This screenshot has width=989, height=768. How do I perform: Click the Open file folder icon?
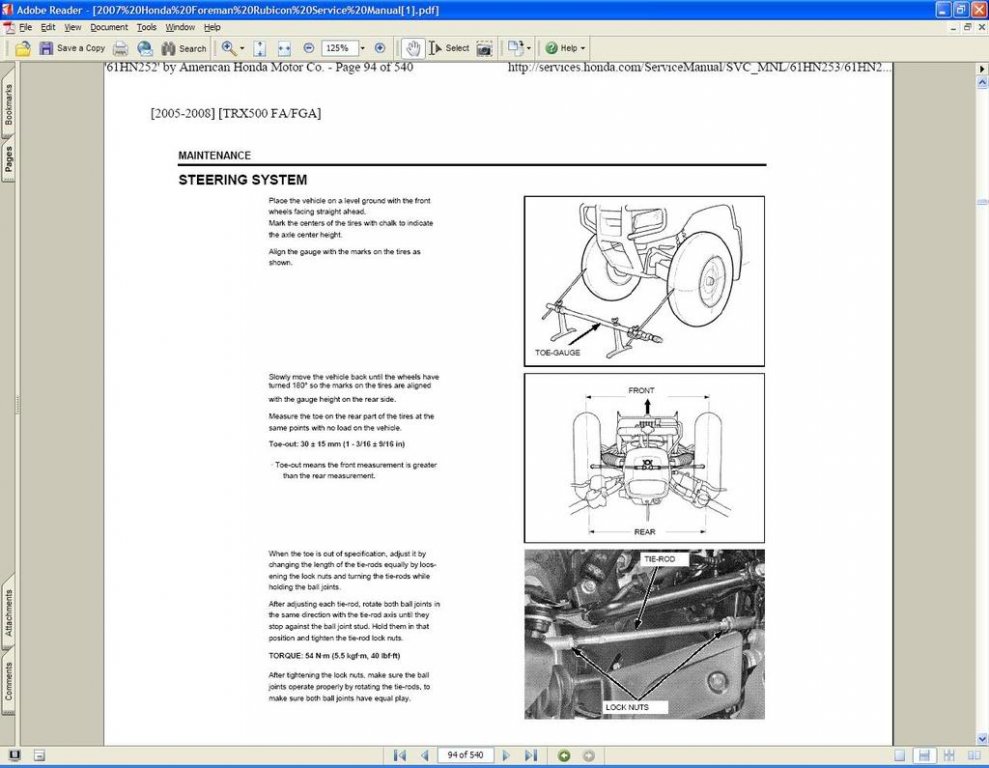(x=22, y=48)
